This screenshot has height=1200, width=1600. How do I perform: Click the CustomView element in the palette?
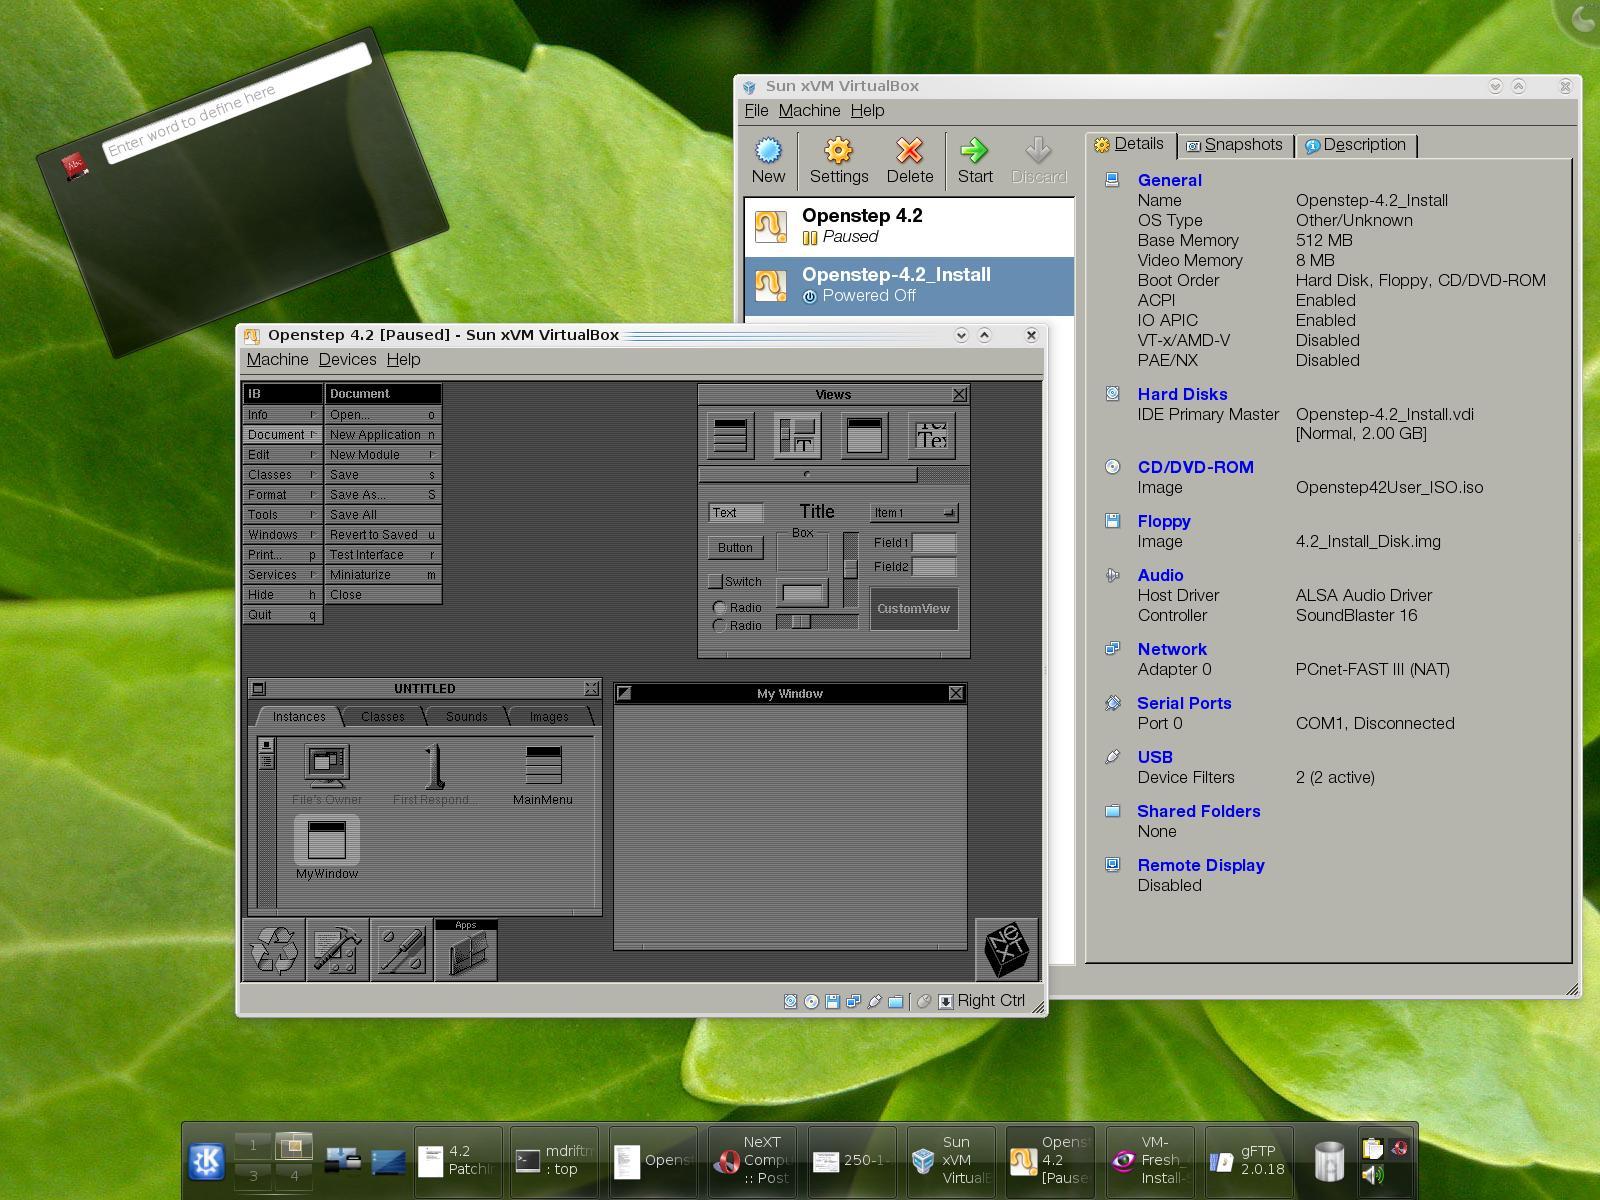coord(913,608)
